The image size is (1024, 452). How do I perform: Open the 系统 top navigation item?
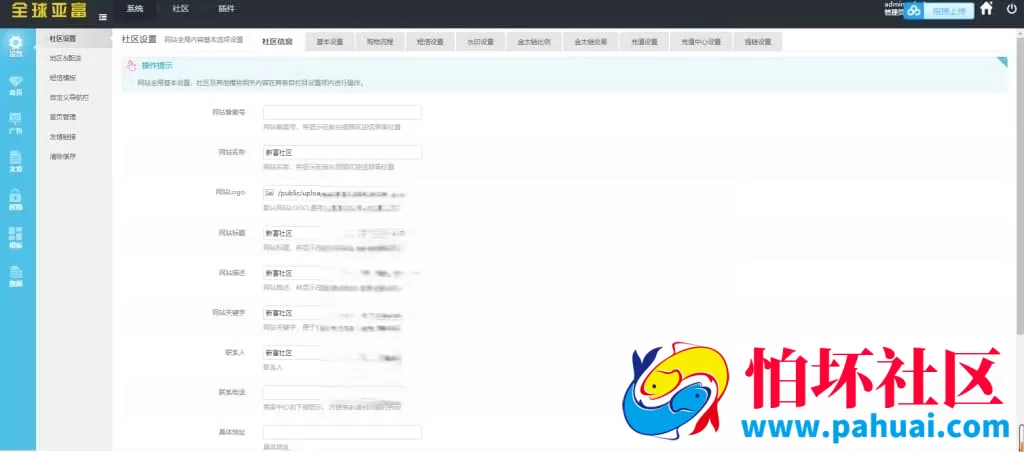pos(135,9)
